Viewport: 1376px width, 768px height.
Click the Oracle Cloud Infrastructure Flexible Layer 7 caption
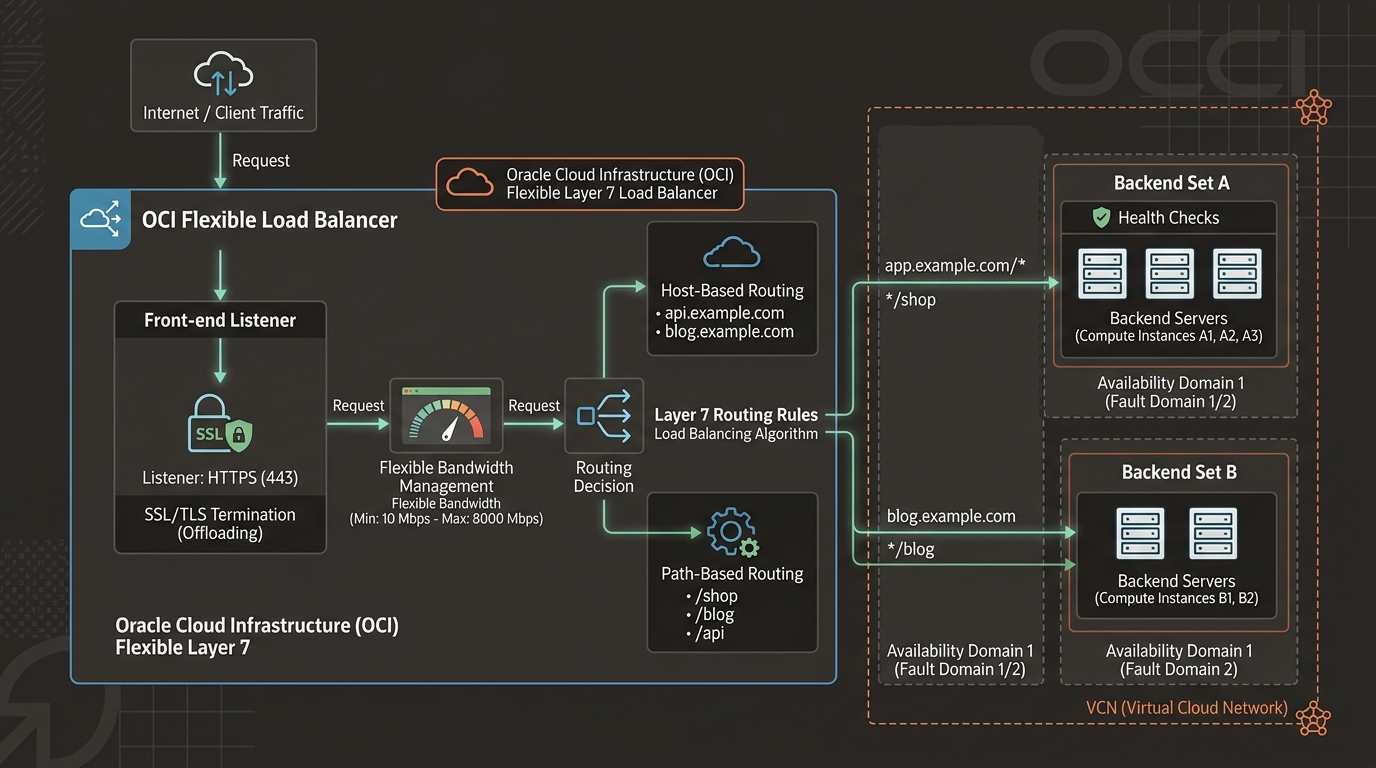click(x=257, y=636)
